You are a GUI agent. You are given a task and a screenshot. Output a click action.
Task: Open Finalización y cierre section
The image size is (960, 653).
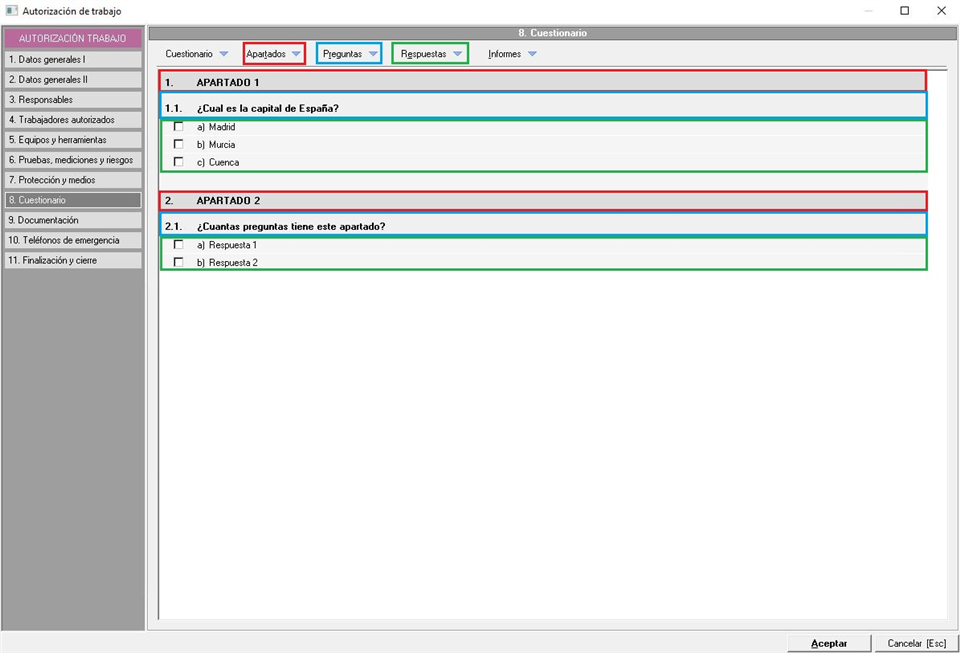coord(72,260)
